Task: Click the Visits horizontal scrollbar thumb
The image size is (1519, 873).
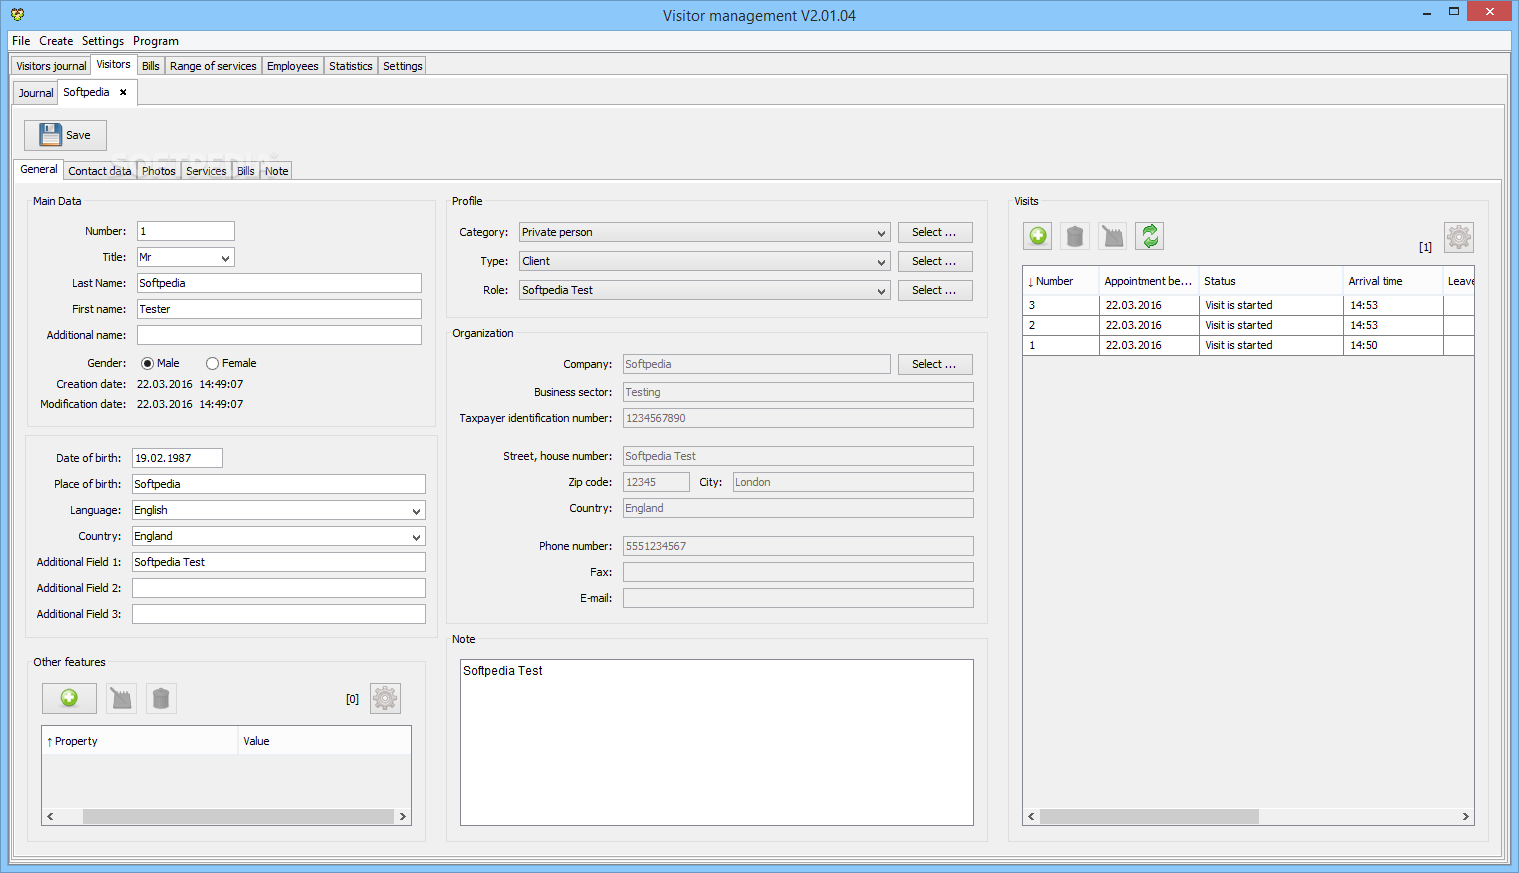Action: pyautogui.click(x=1149, y=817)
